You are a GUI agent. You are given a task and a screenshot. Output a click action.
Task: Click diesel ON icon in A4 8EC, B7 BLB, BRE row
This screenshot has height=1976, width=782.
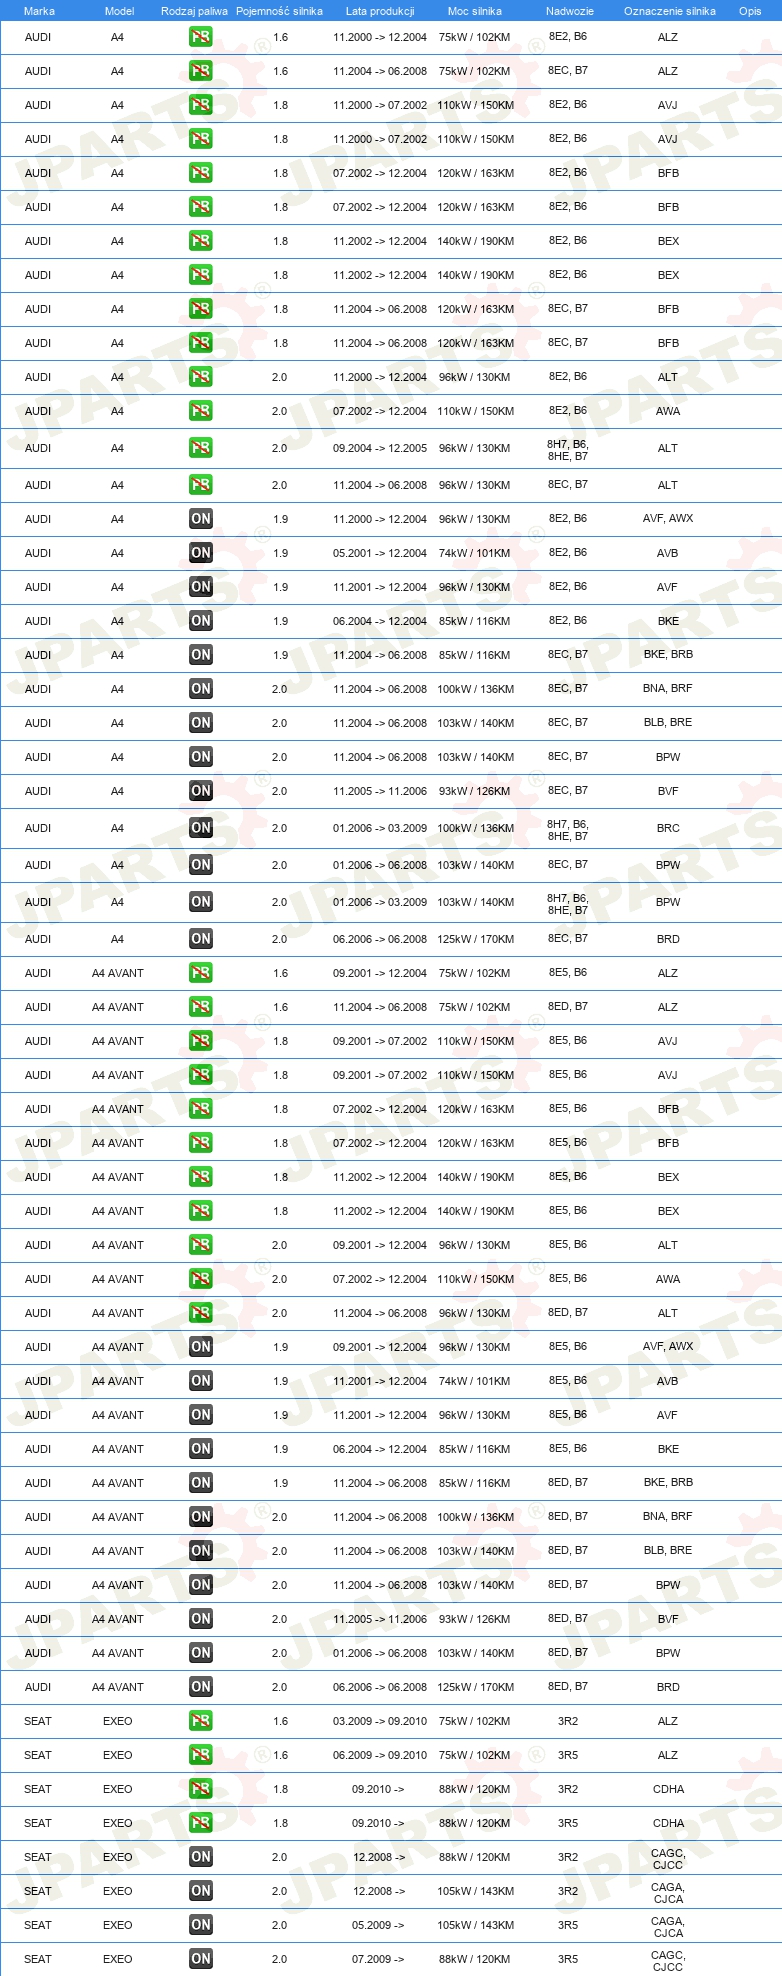tap(201, 723)
